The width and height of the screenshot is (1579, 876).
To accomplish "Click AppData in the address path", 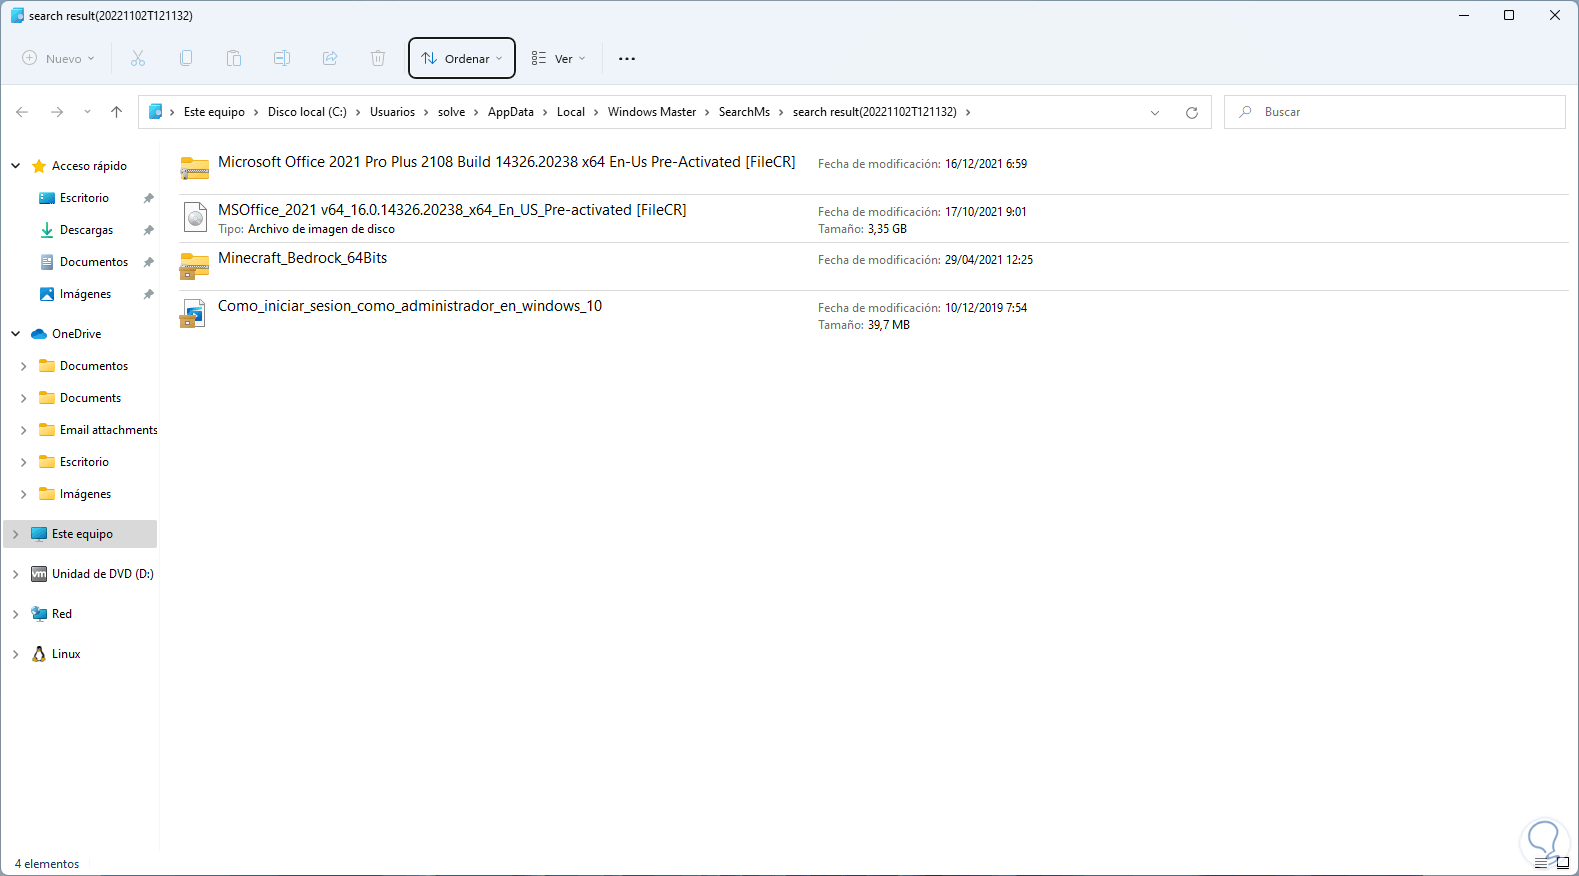I will pyautogui.click(x=511, y=112).
